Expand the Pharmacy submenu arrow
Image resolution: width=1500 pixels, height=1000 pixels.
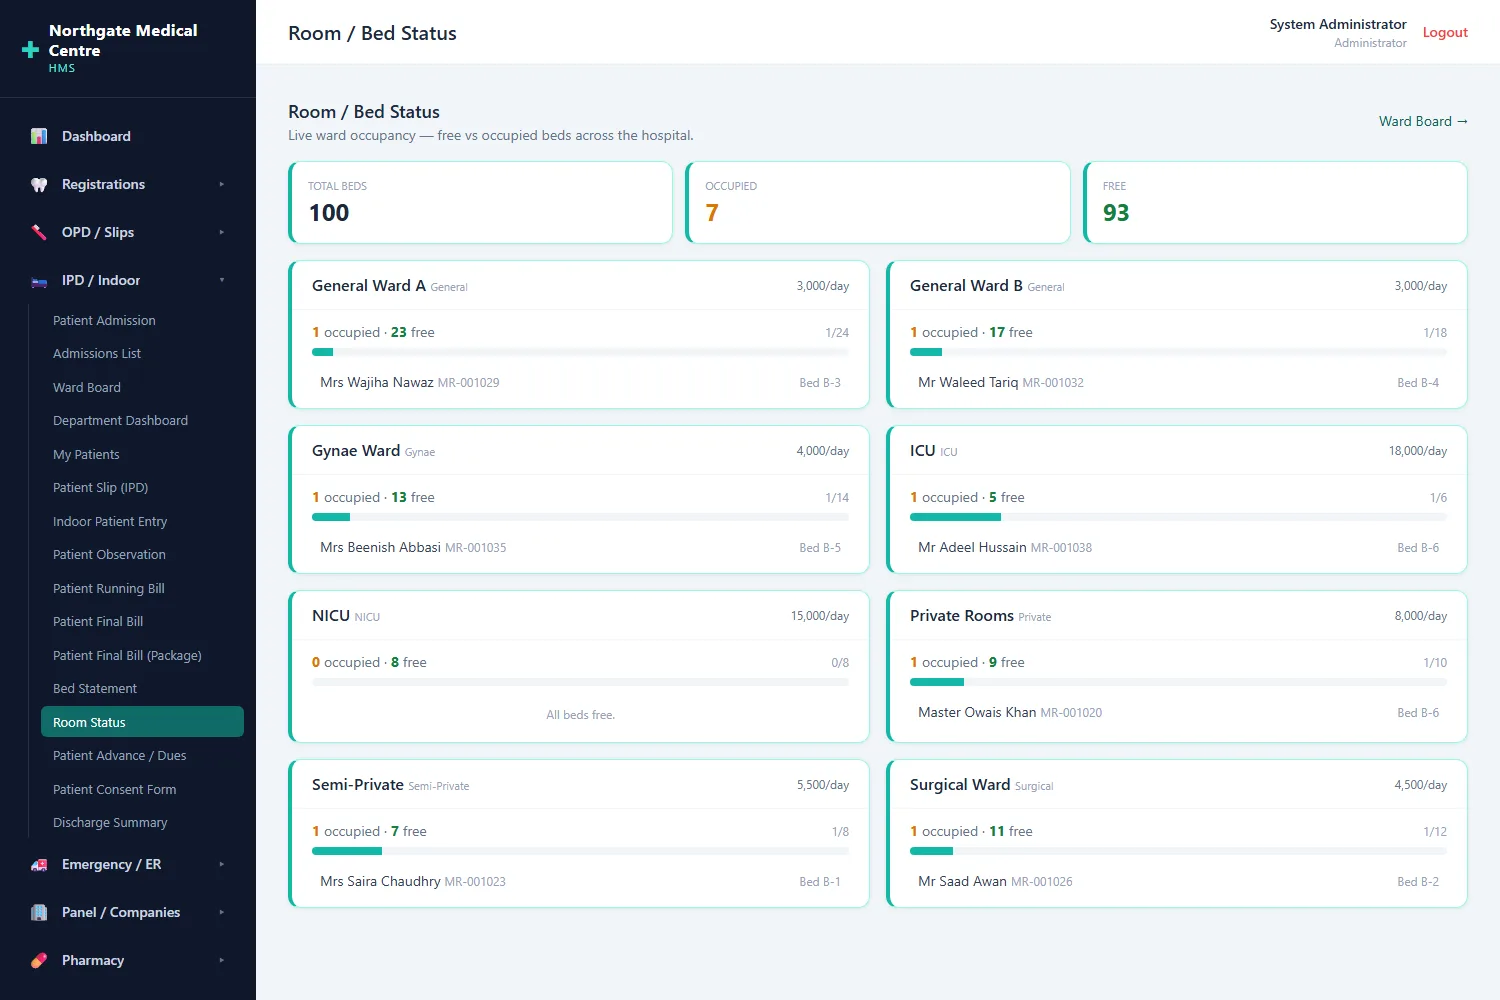[222, 960]
